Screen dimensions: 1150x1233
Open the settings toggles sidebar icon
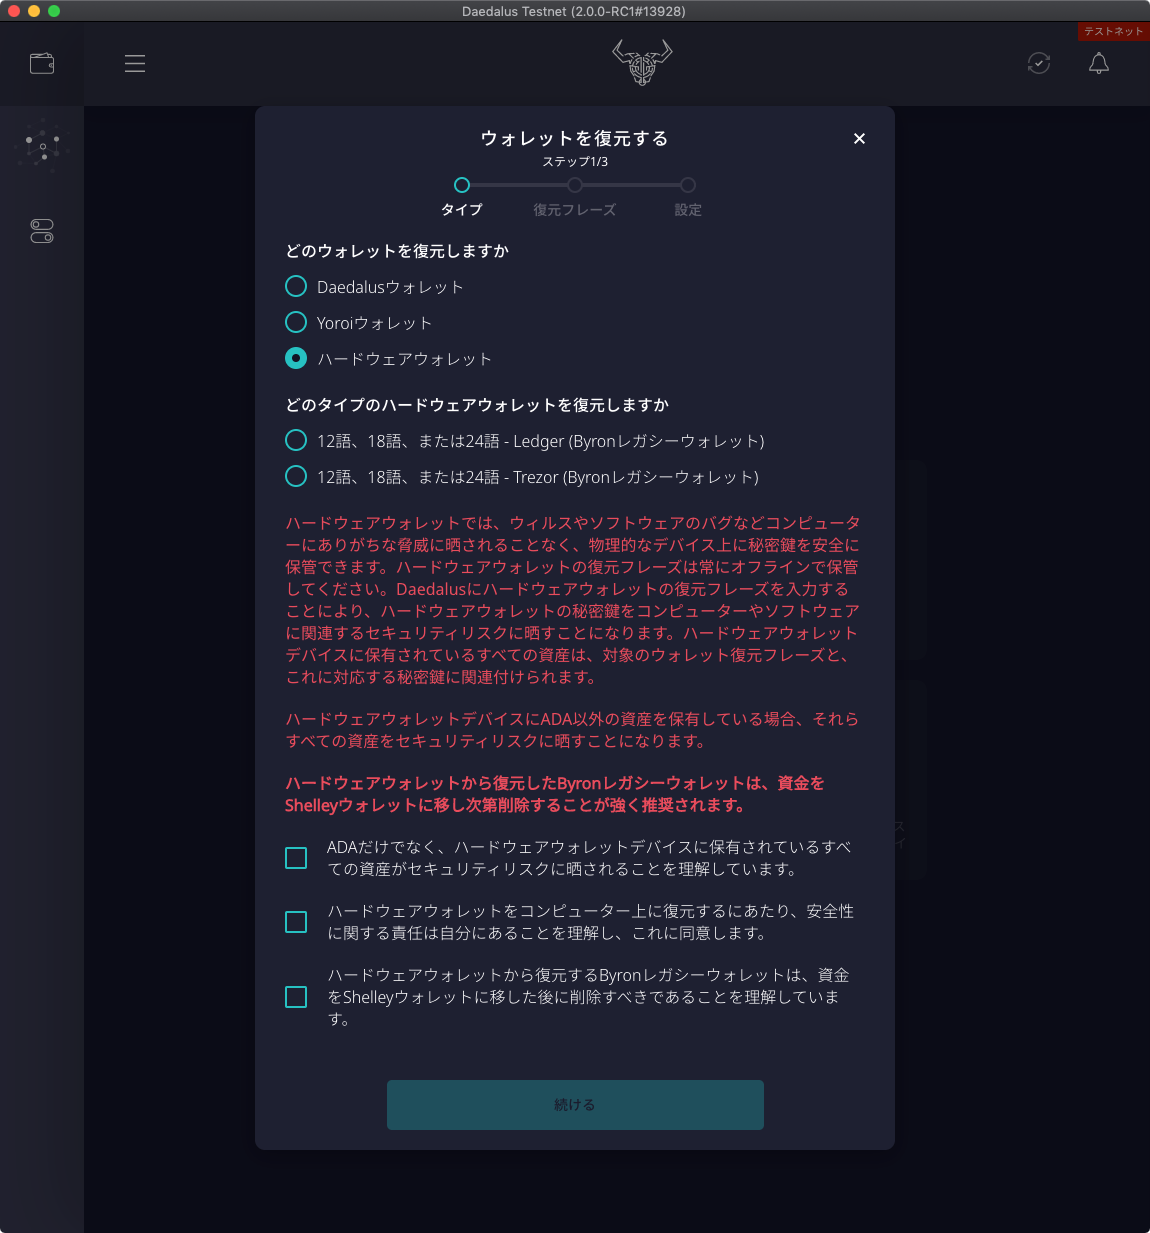pos(42,232)
